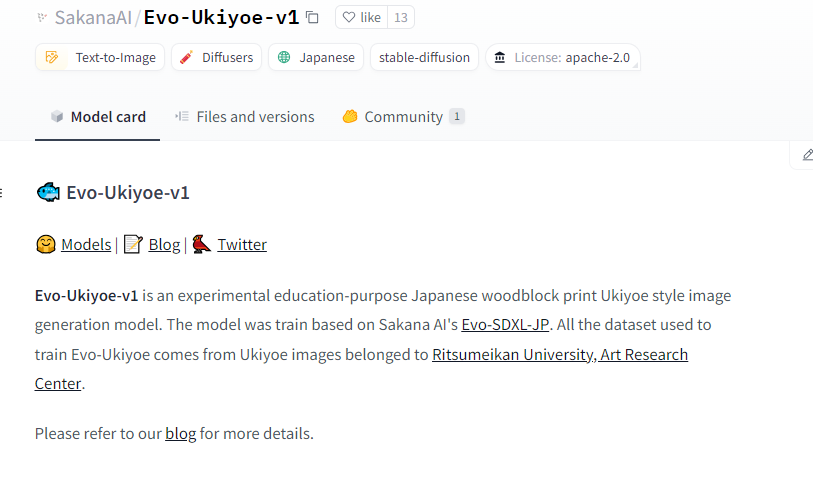Switch to the Model card tab
Image resolution: width=813 pixels, height=488 pixels.
tap(98, 117)
